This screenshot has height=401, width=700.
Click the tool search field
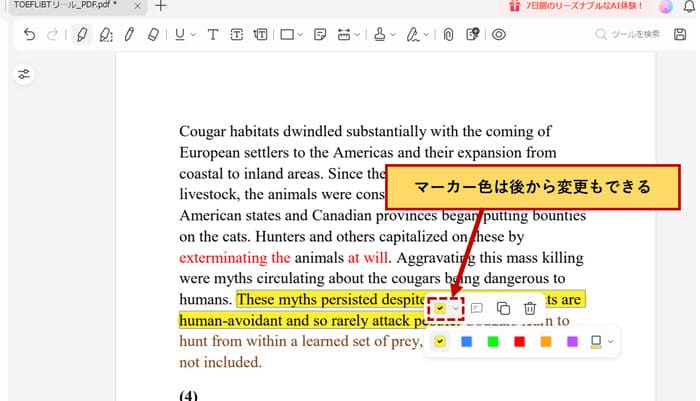(x=632, y=35)
